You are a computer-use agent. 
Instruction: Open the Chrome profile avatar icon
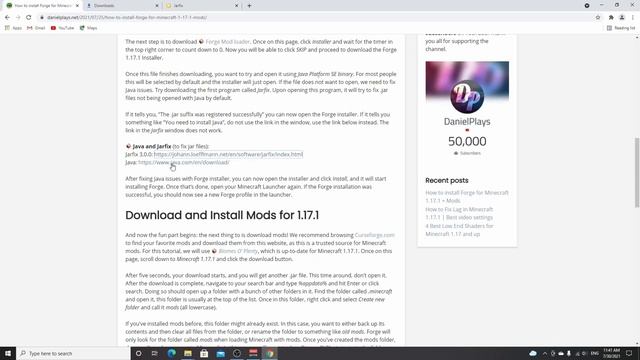[x=622, y=18]
